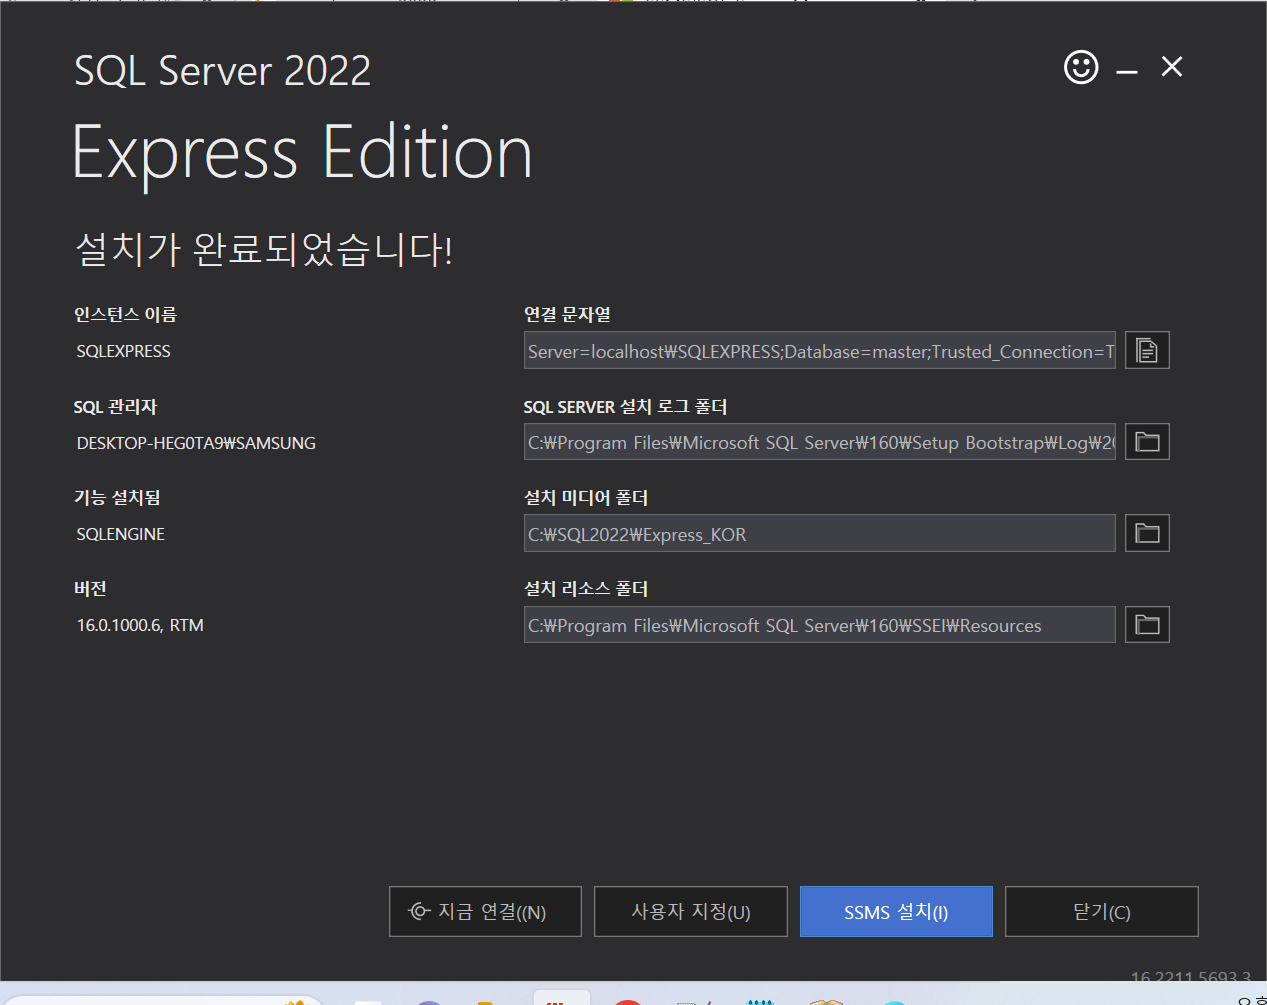Screen dimensions: 1267x1005
Task: Click the C:\SQL2022\Express_KOR path field
Action: pyautogui.click(x=820, y=533)
